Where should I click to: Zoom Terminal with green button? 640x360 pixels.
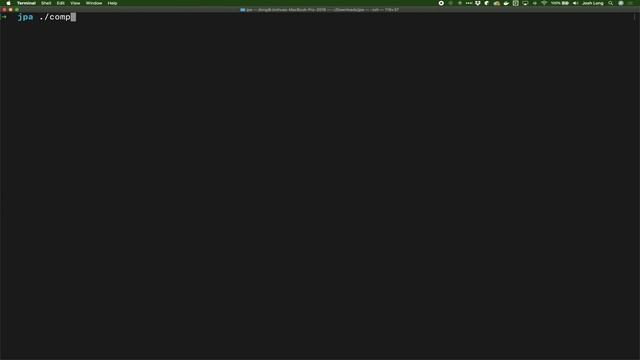(17, 9)
